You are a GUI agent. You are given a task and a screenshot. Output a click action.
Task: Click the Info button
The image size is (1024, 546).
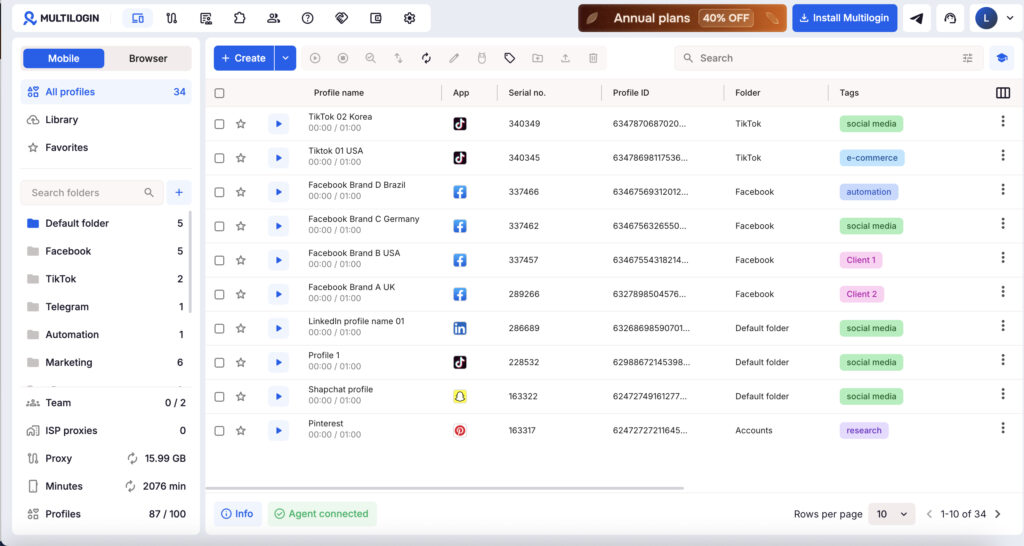coord(238,514)
